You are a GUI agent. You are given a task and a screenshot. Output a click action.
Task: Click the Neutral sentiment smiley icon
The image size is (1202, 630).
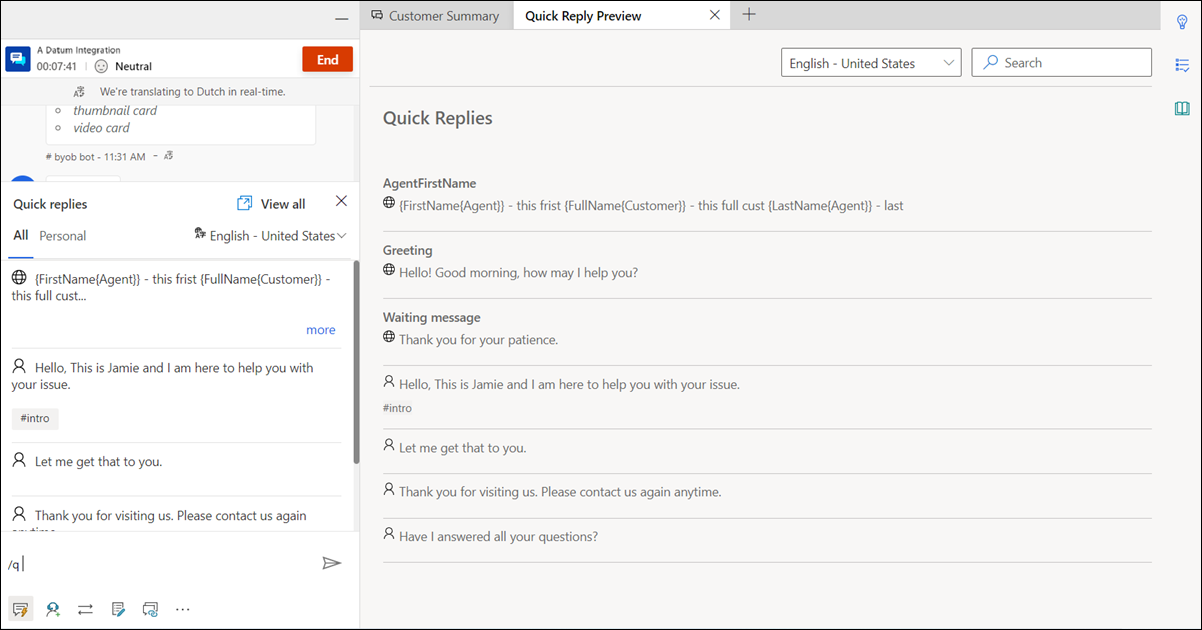tap(99, 66)
